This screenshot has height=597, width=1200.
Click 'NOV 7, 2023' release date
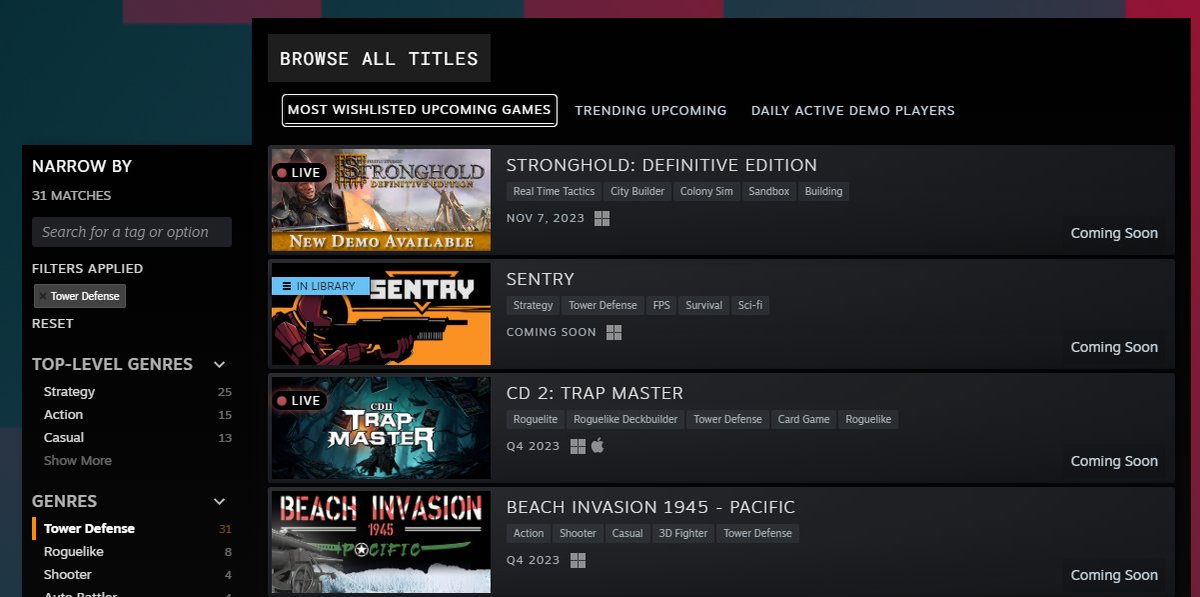pyautogui.click(x=546, y=218)
